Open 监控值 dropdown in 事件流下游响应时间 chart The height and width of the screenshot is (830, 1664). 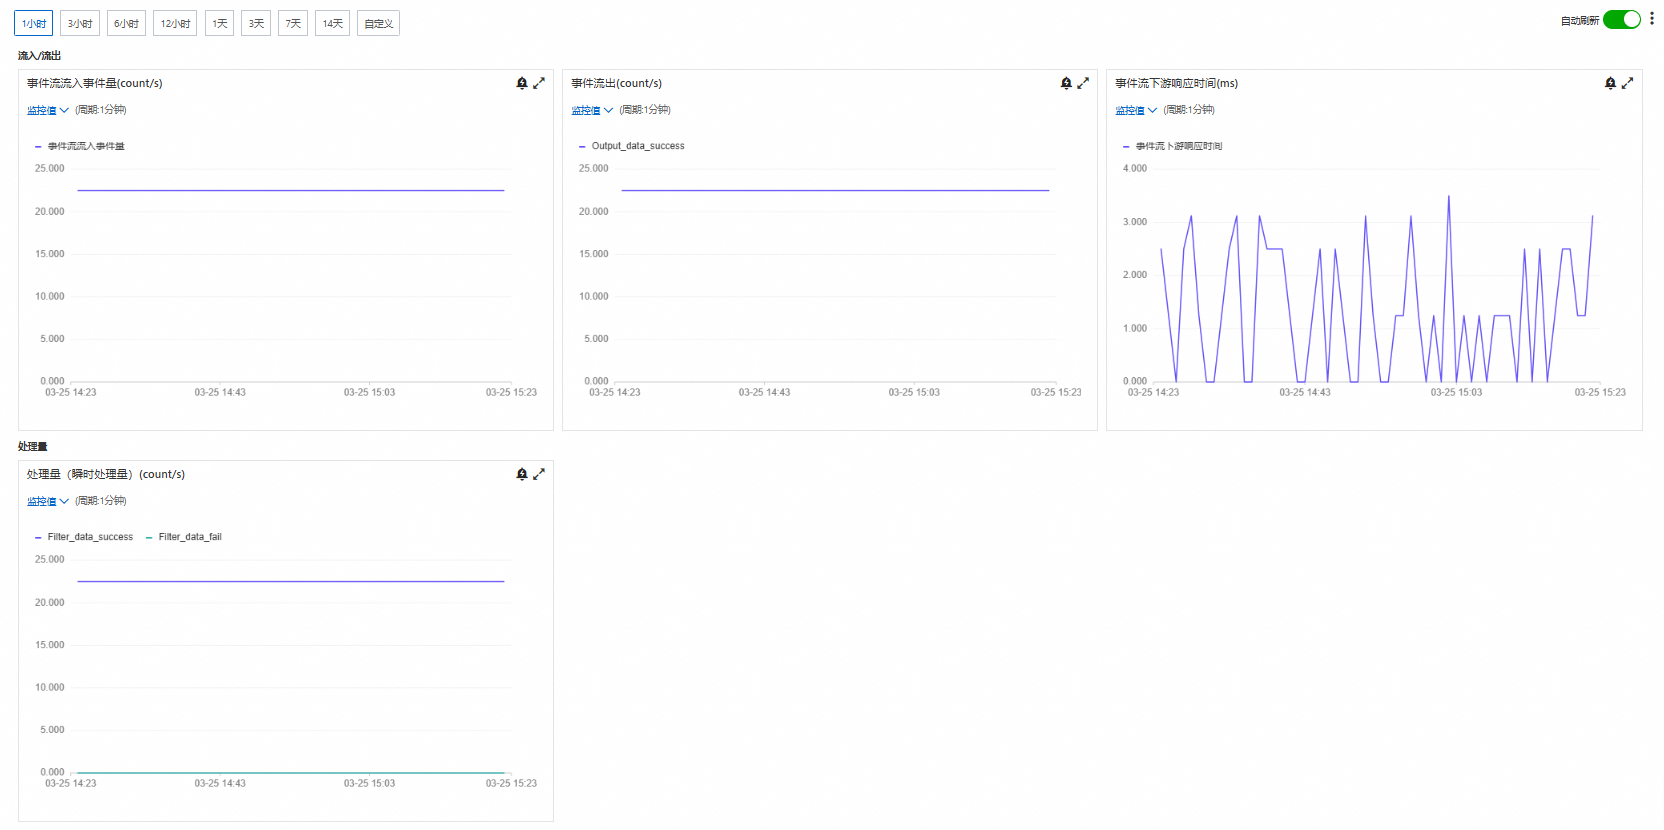point(1136,110)
